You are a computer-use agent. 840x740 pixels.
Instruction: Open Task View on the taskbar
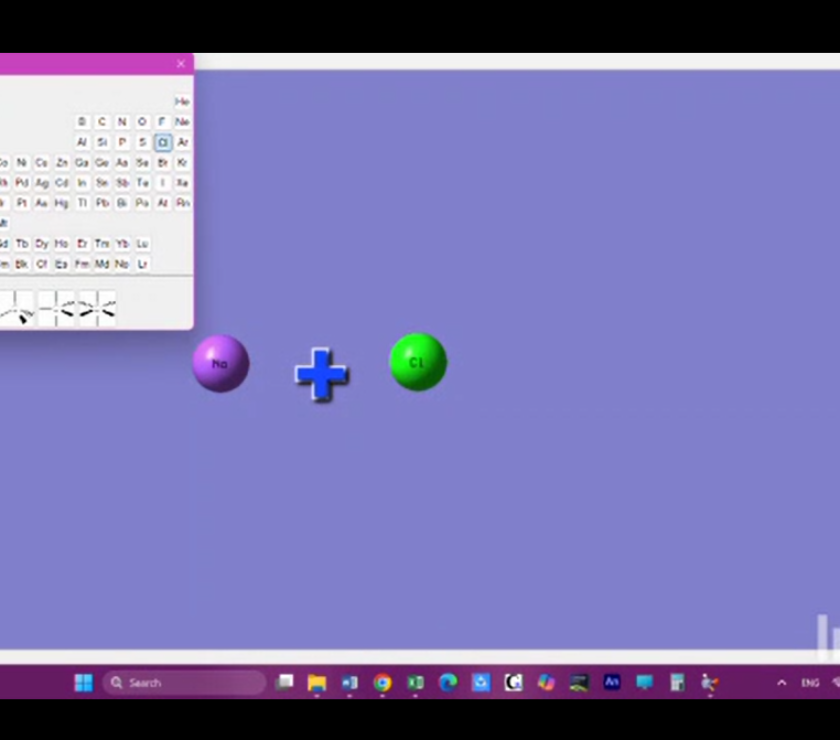click(284, 682)
